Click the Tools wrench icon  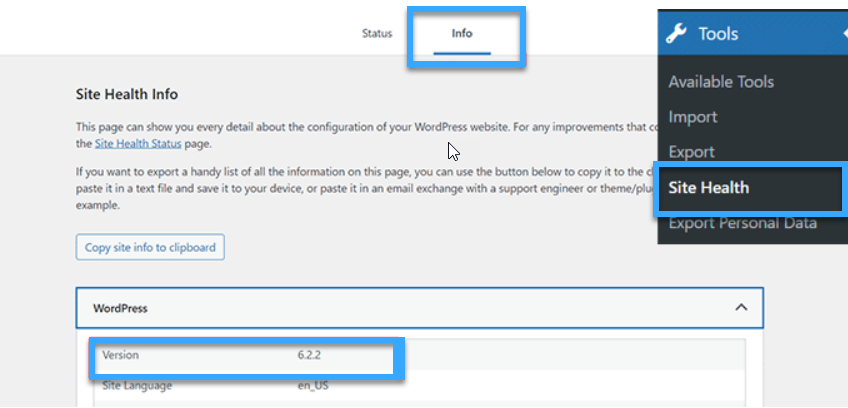(x=676, y=34)
